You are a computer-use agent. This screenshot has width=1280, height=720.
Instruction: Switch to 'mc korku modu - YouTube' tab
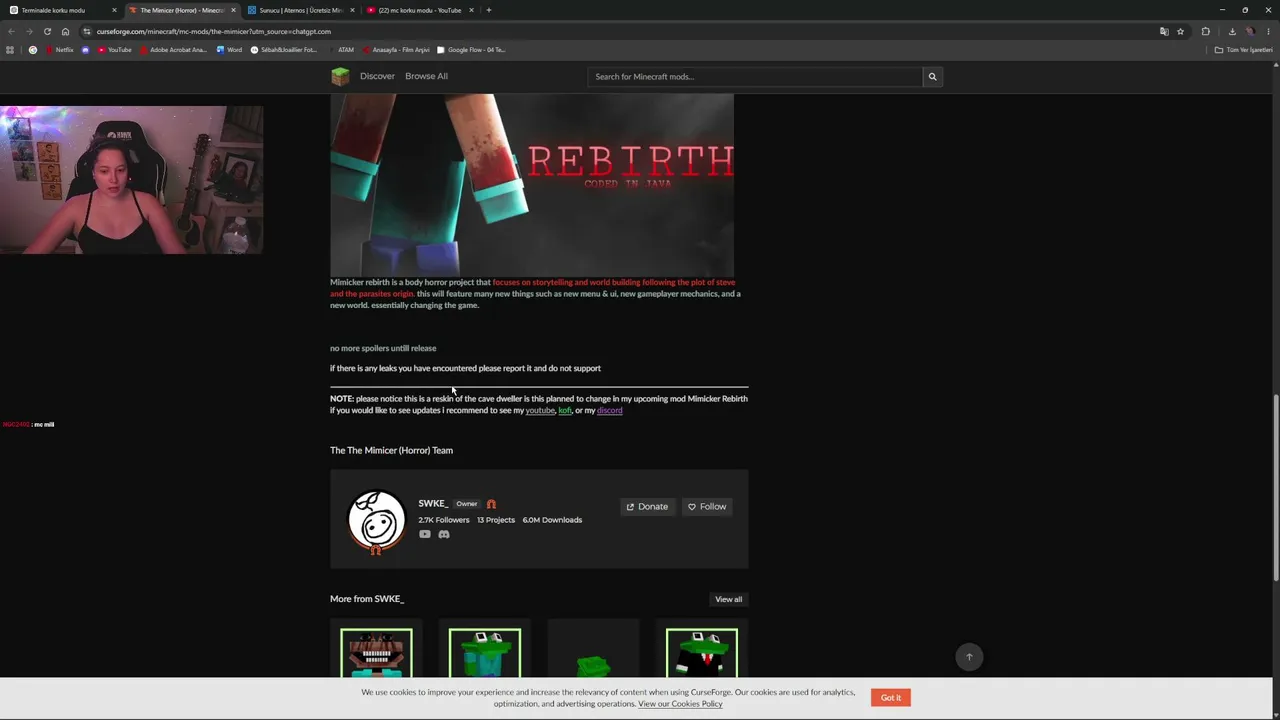pos(419,10)
